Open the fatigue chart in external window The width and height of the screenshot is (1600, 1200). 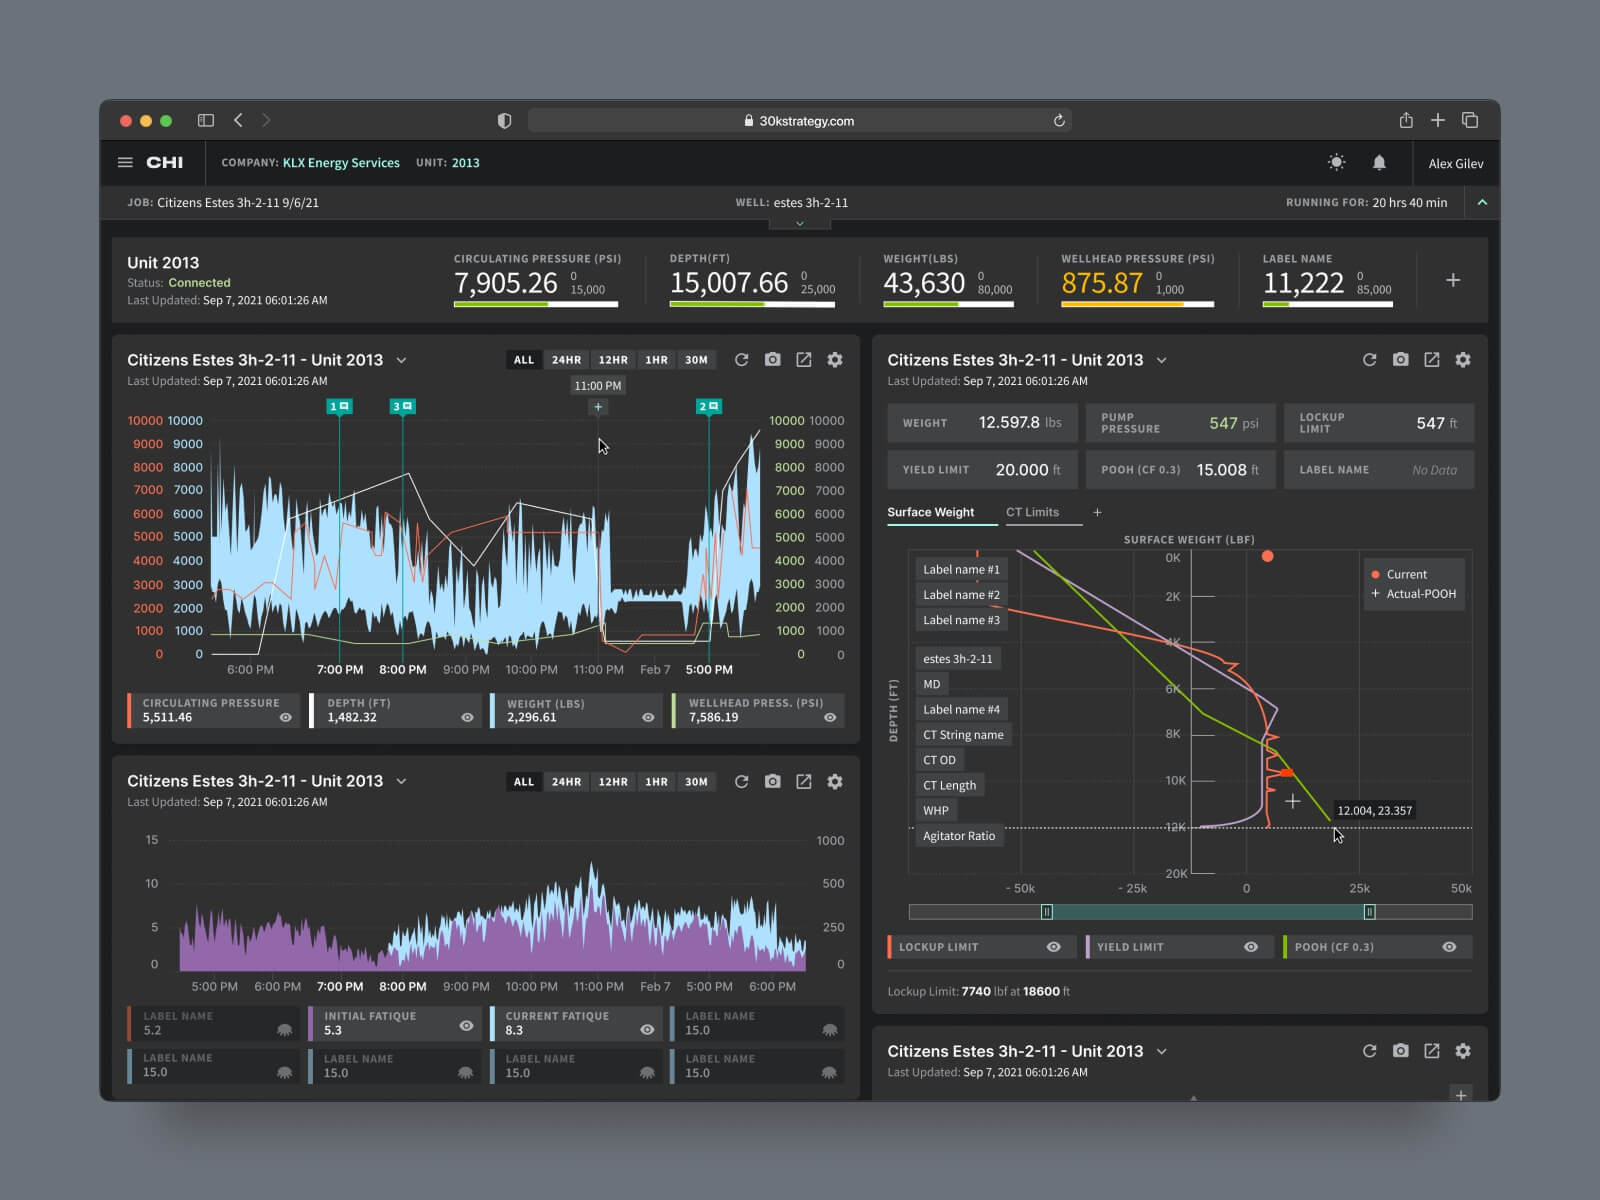coord(803,781)
